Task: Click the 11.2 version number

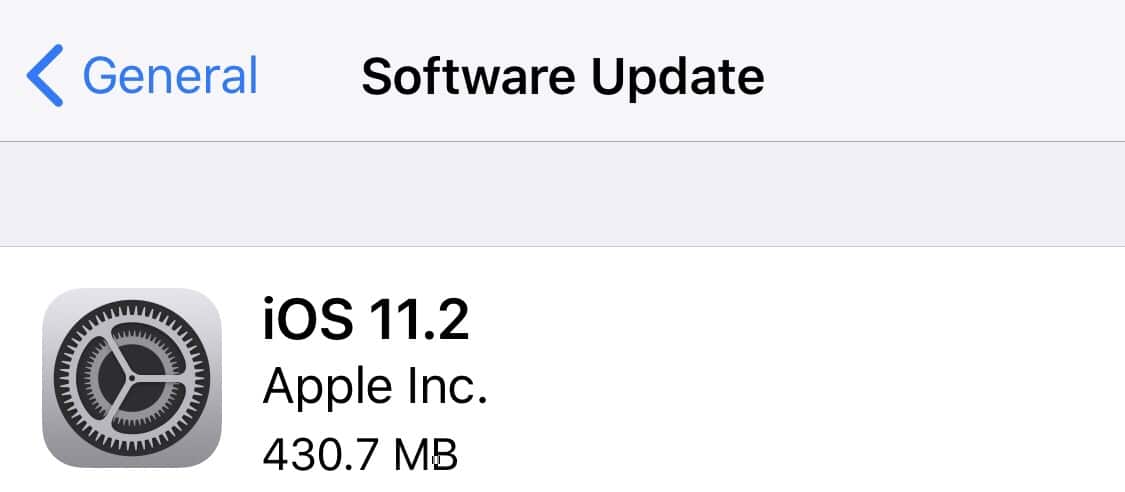Action: [418, 319]
